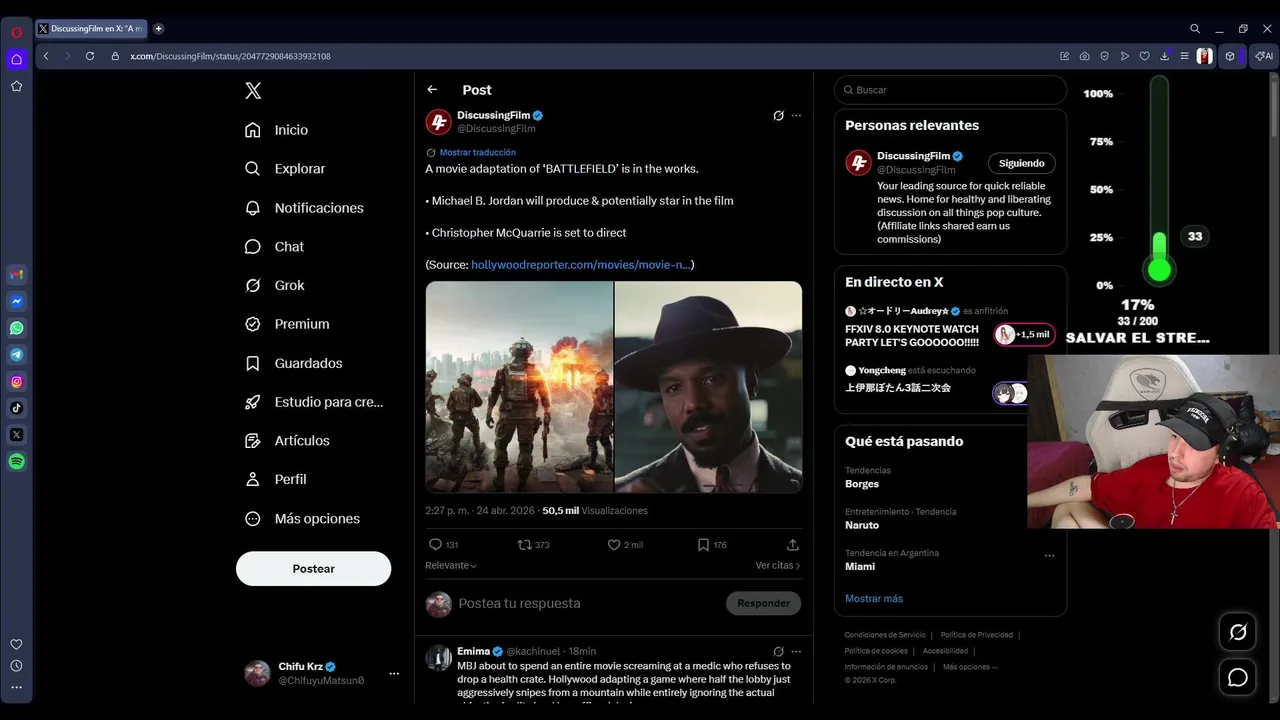This screenshot has width=1280, height=720.
Task: Open Chifu Krz account menu dots
Action: click(x=394, y=673)
